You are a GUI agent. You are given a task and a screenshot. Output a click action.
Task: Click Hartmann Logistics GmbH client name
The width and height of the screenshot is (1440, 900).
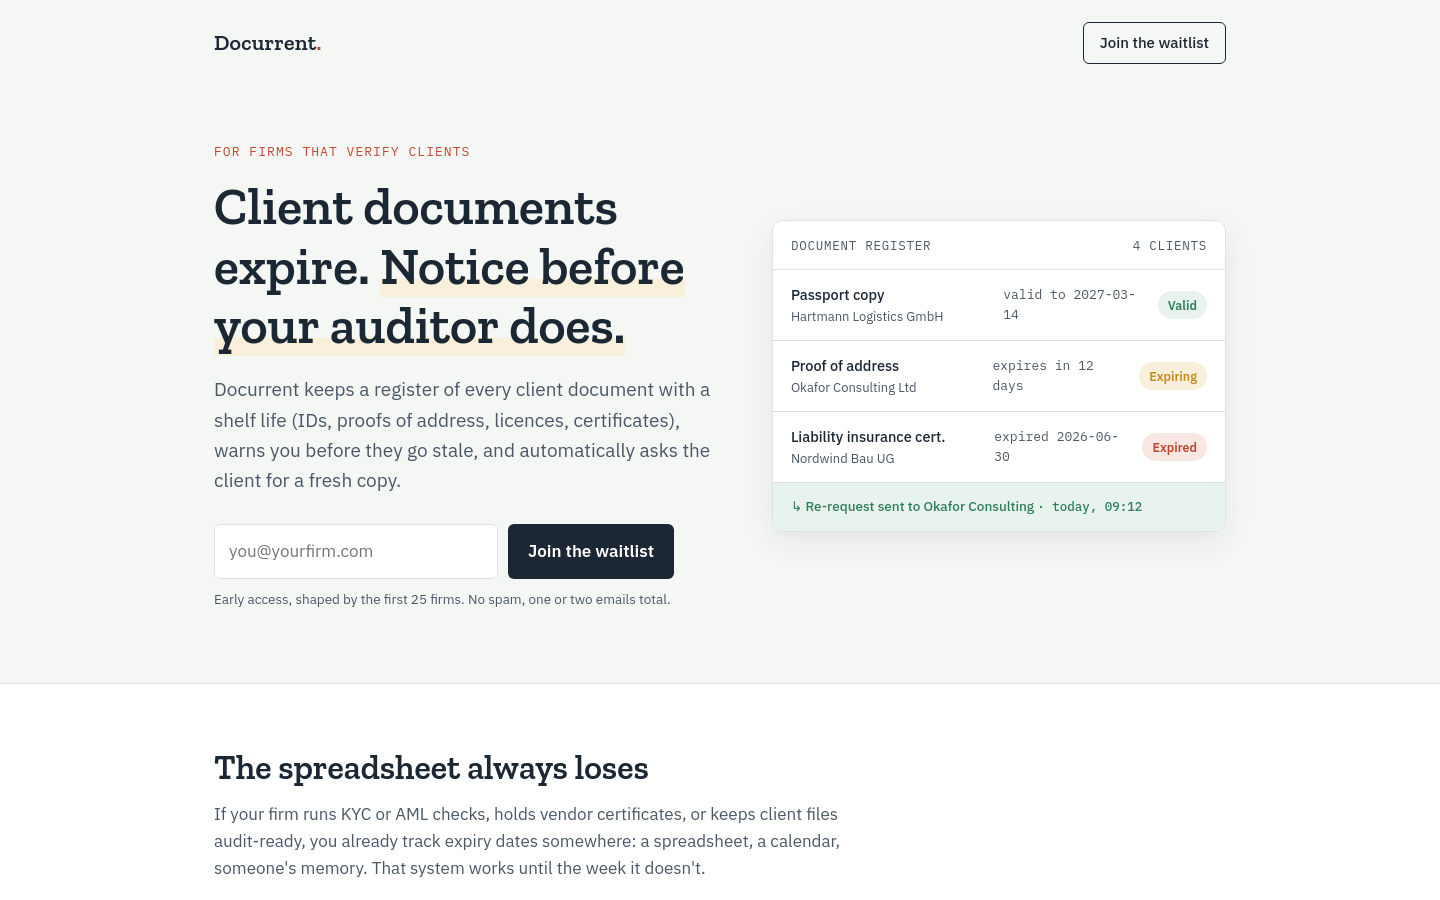[x=867, y=317]
